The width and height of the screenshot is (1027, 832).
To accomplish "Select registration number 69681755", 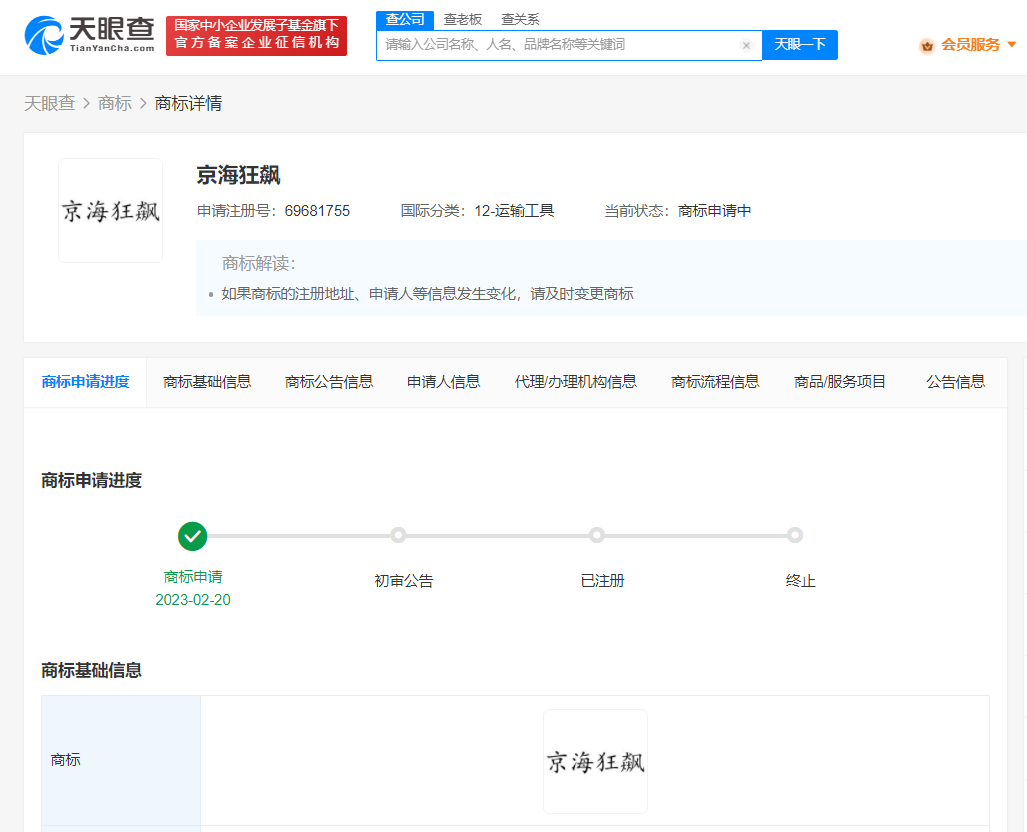I will pyautogui.click(x=317, y=211).
